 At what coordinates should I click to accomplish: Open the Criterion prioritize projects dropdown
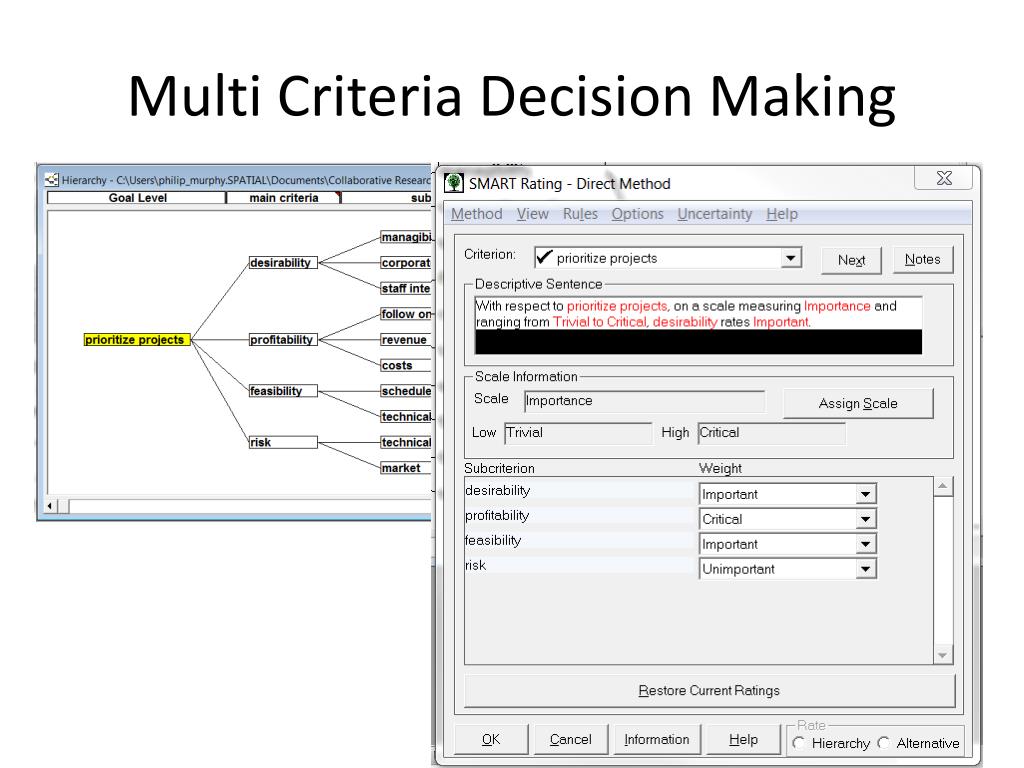point(791,258)
